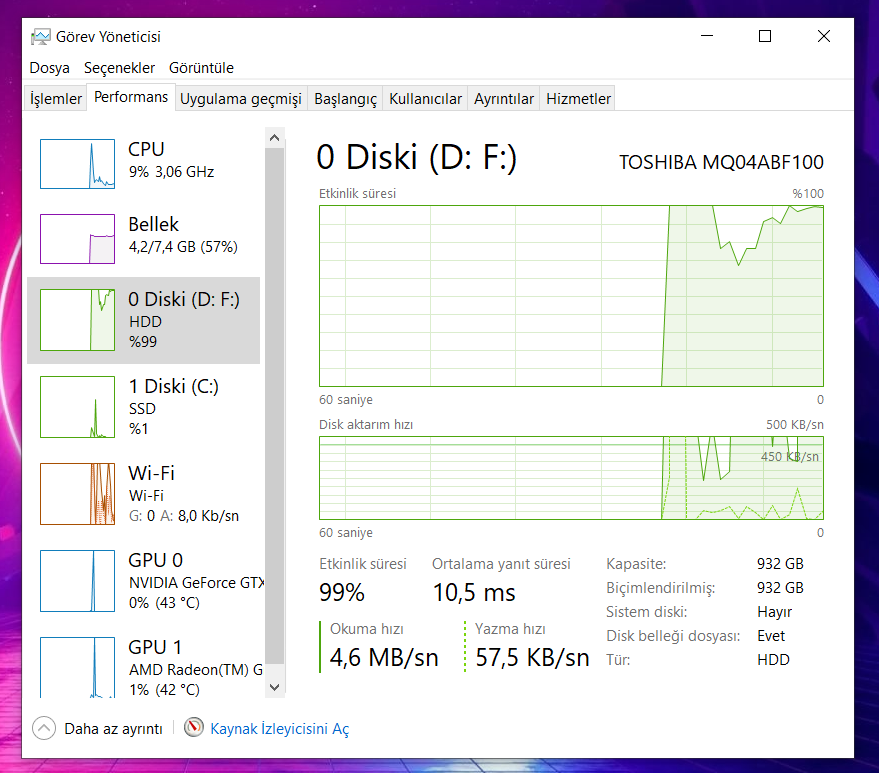This screenshot has width=879, height=773.
Task: Select the CPU mini graph thumbnail
Action: pyautogui.click(x=77, y=164)
